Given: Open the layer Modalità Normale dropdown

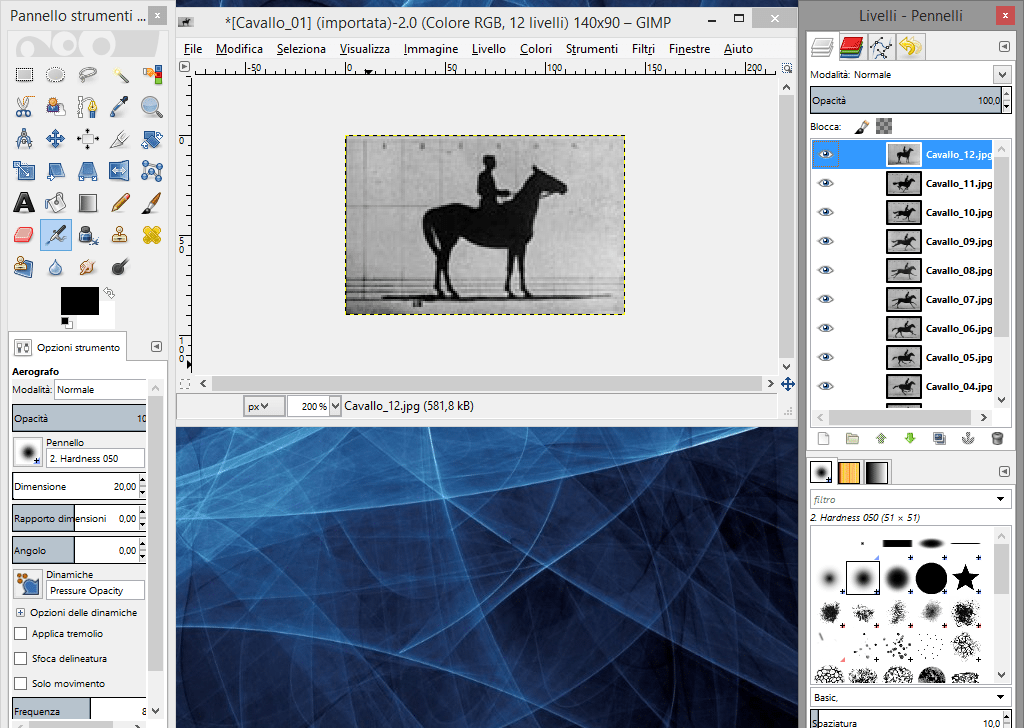Looking at the screenshot, I should 1002,74.
